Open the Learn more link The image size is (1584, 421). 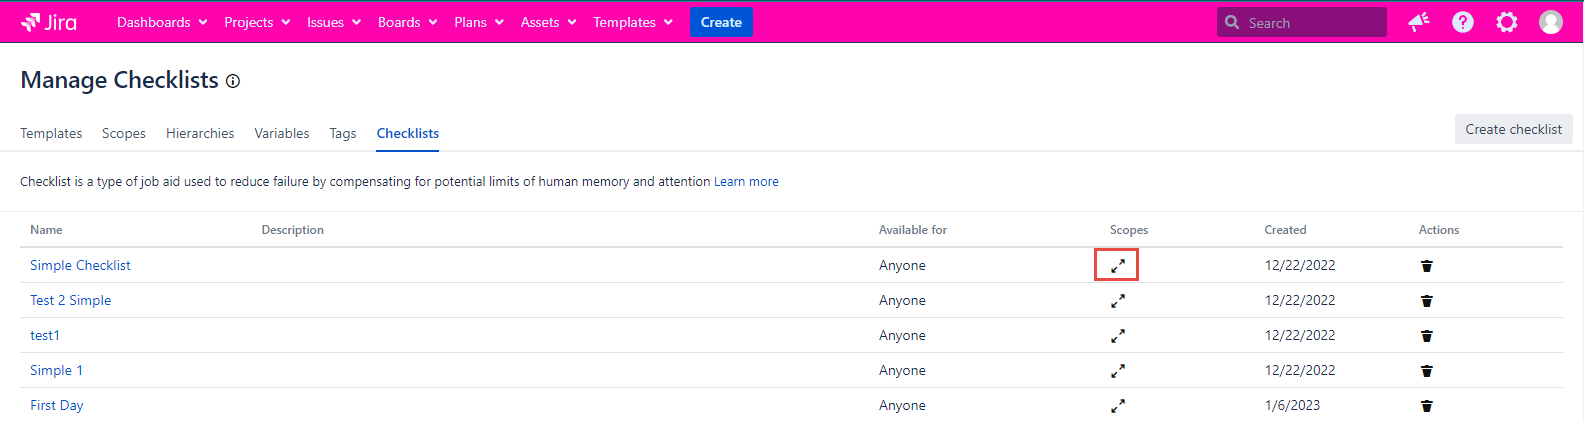746,182
